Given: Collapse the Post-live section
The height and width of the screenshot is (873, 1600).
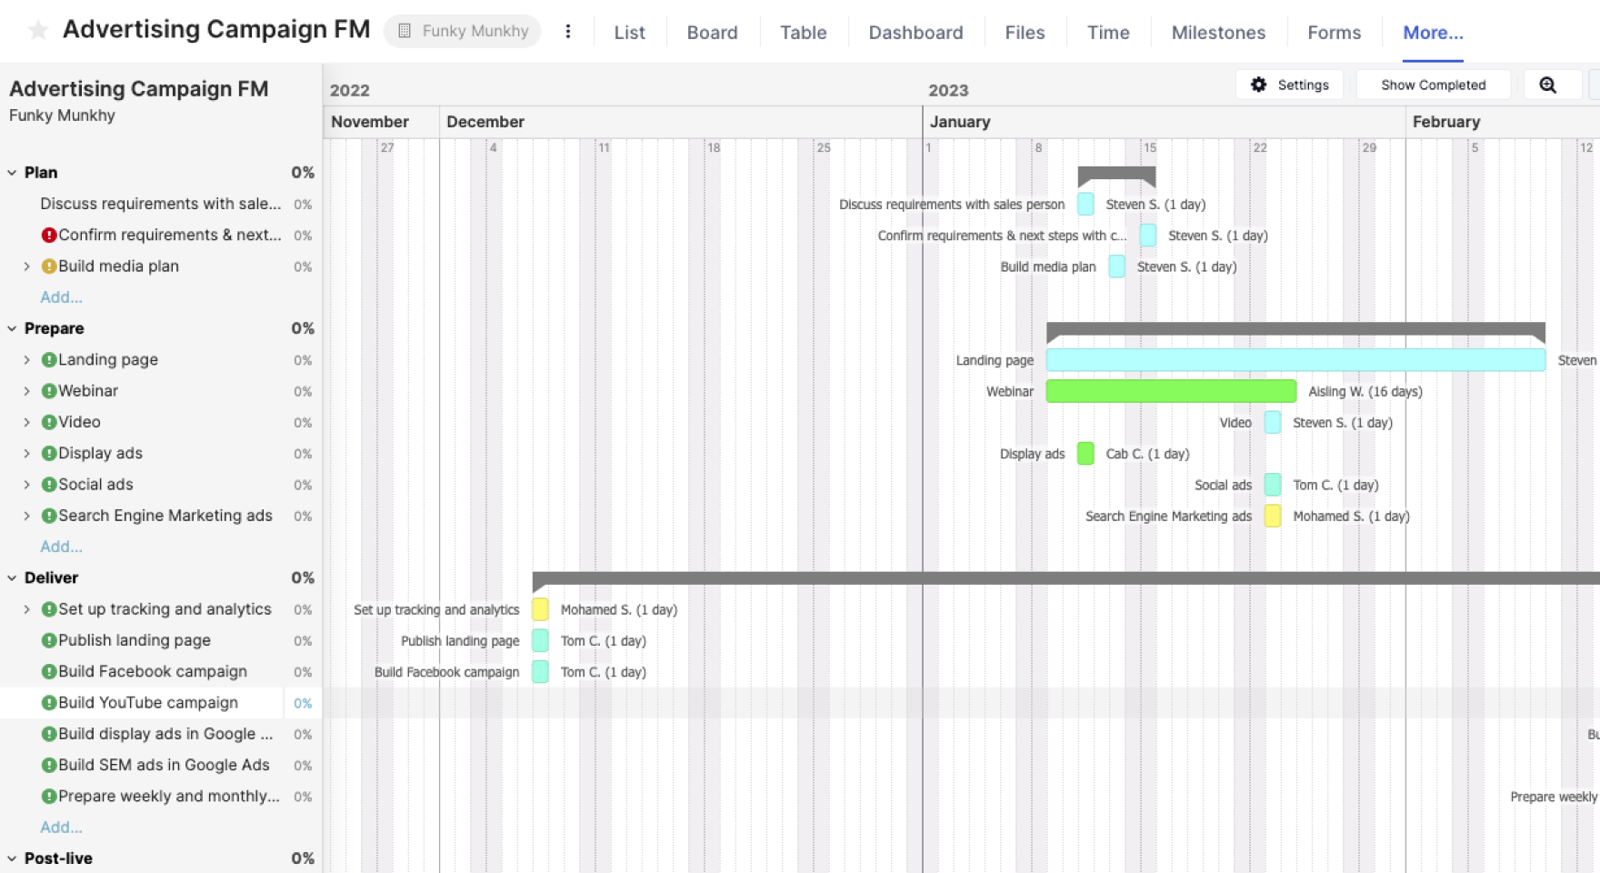Looking at the screenshot, I should [x=12, y=858].
